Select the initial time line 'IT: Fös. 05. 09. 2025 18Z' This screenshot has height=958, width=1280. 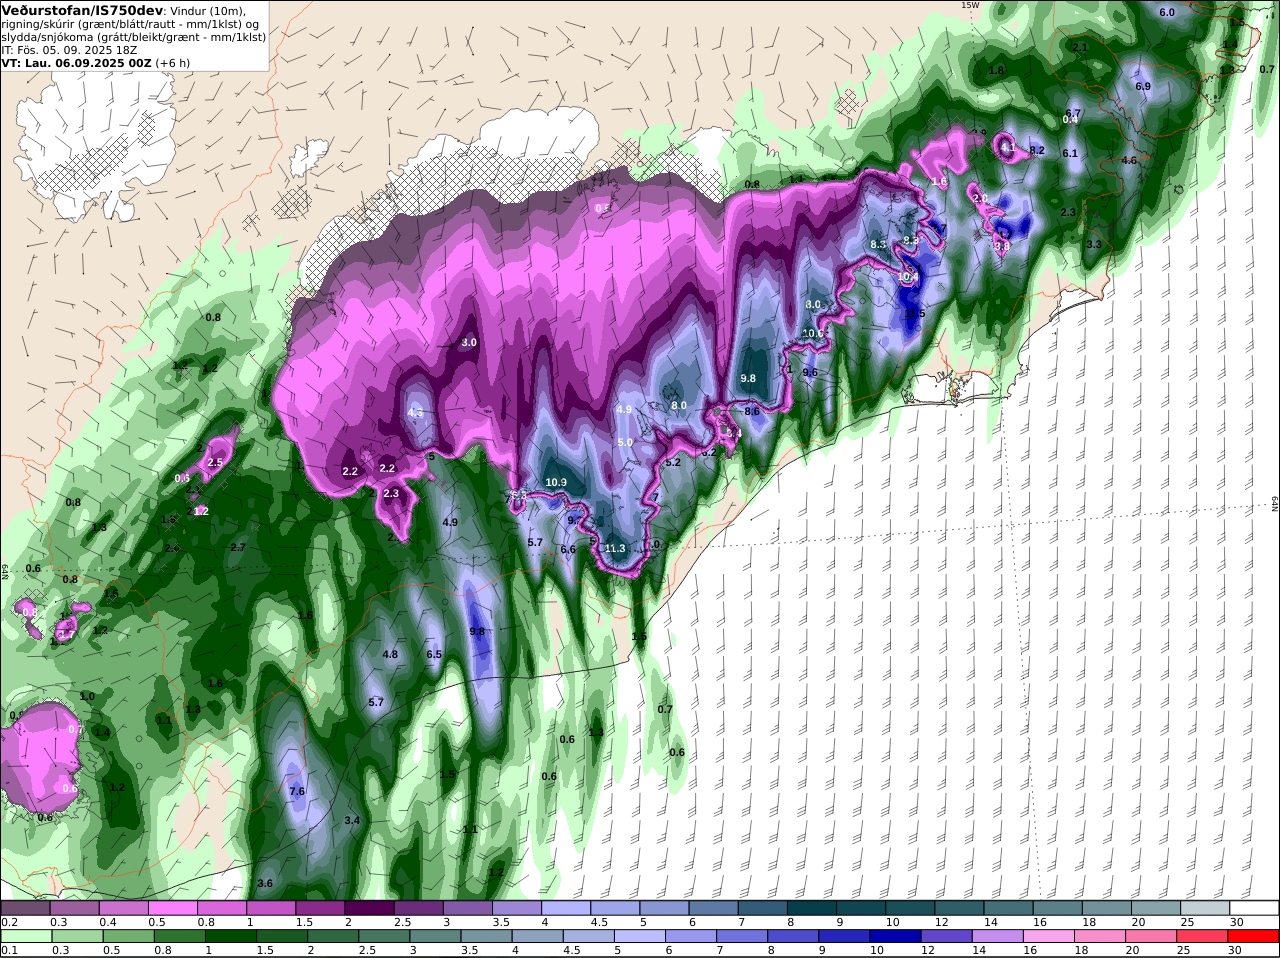(x=69, y=49)
